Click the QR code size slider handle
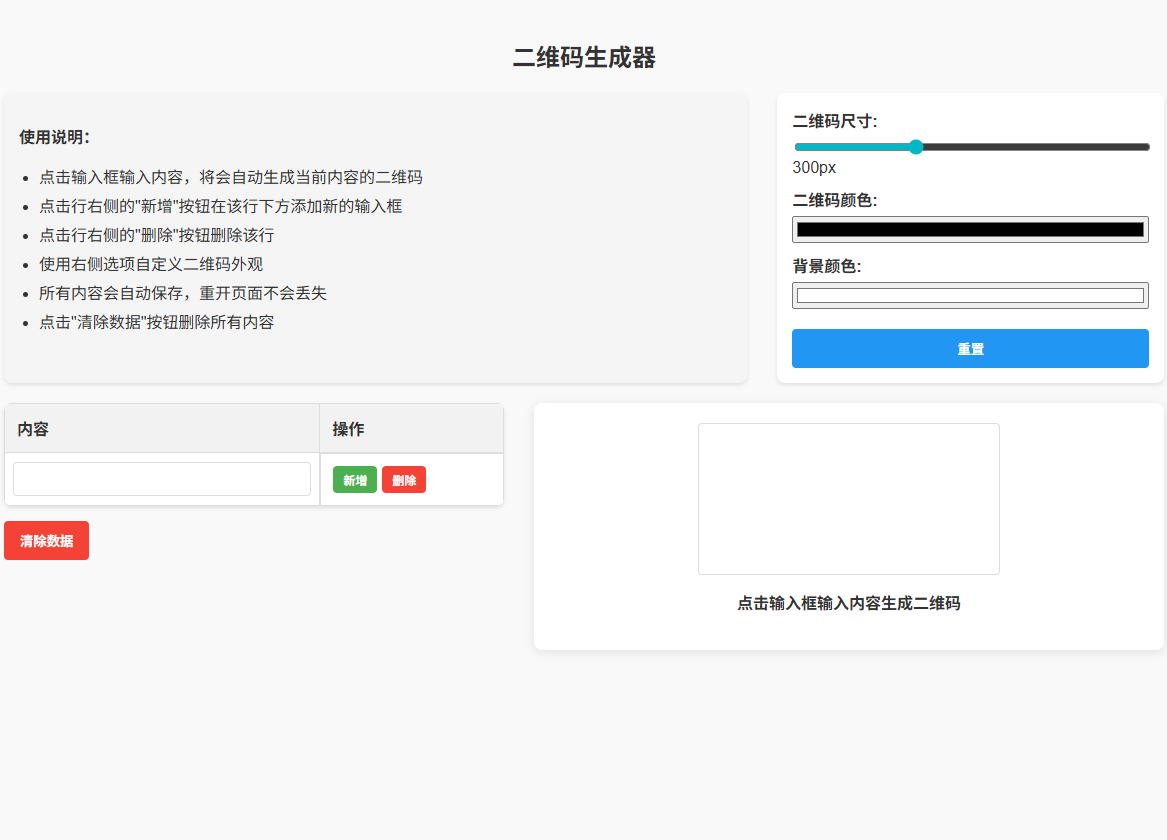The image size is (1167, 840). click(915, 147)
